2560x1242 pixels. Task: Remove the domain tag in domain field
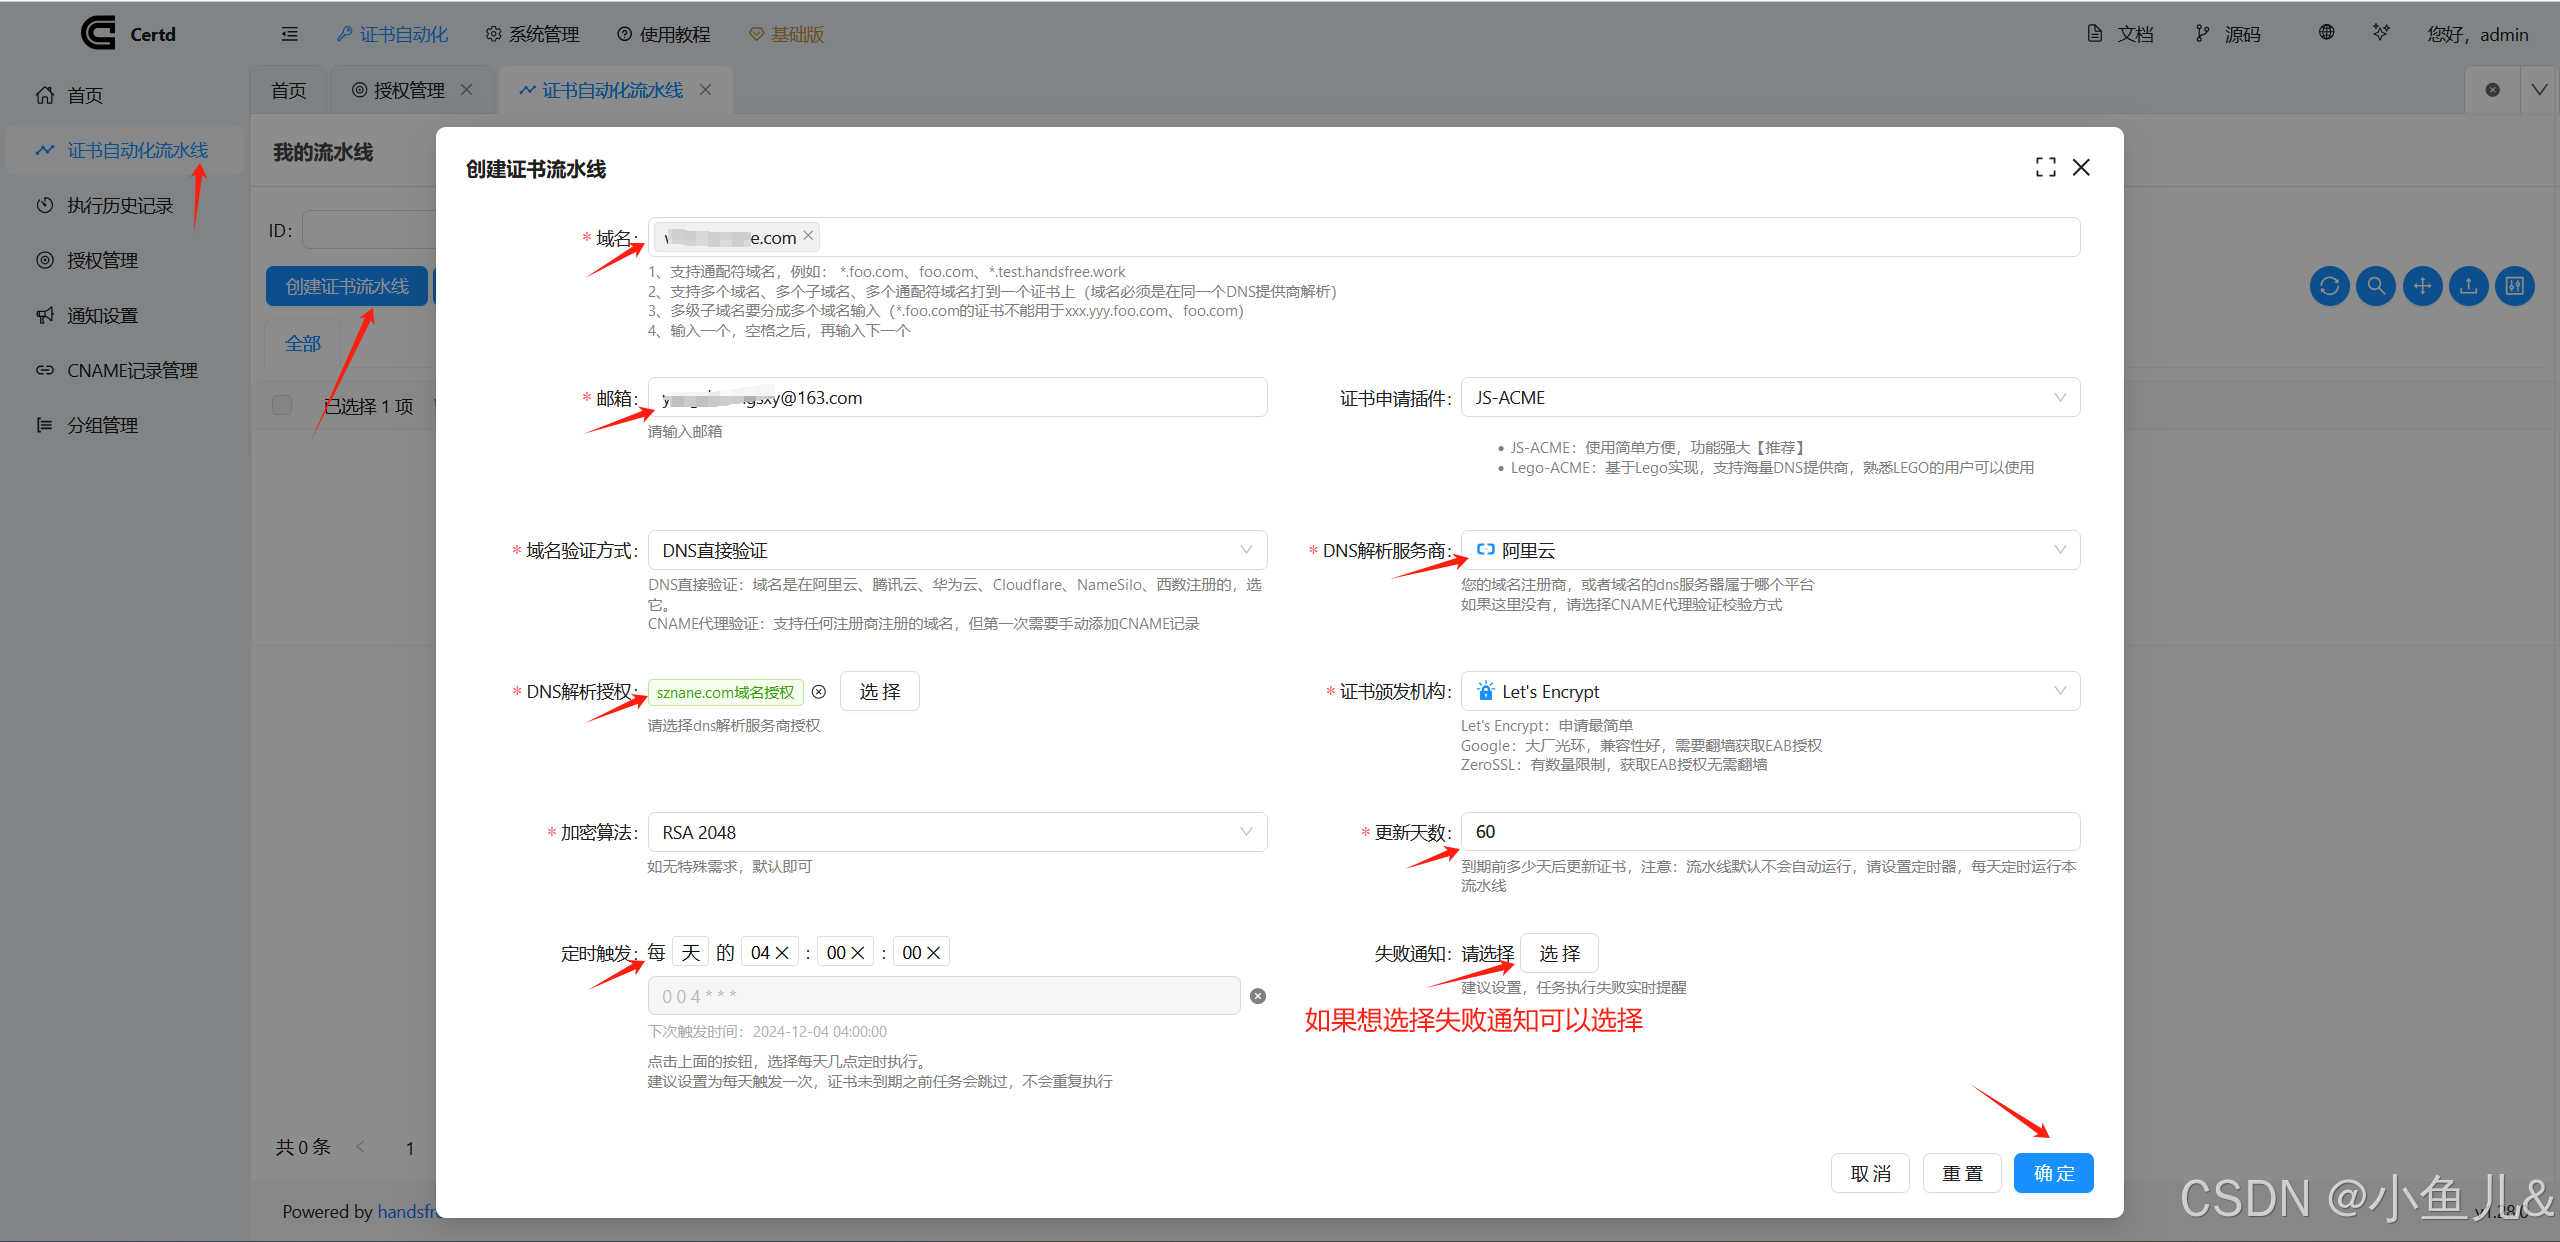[x=808, y=236]
